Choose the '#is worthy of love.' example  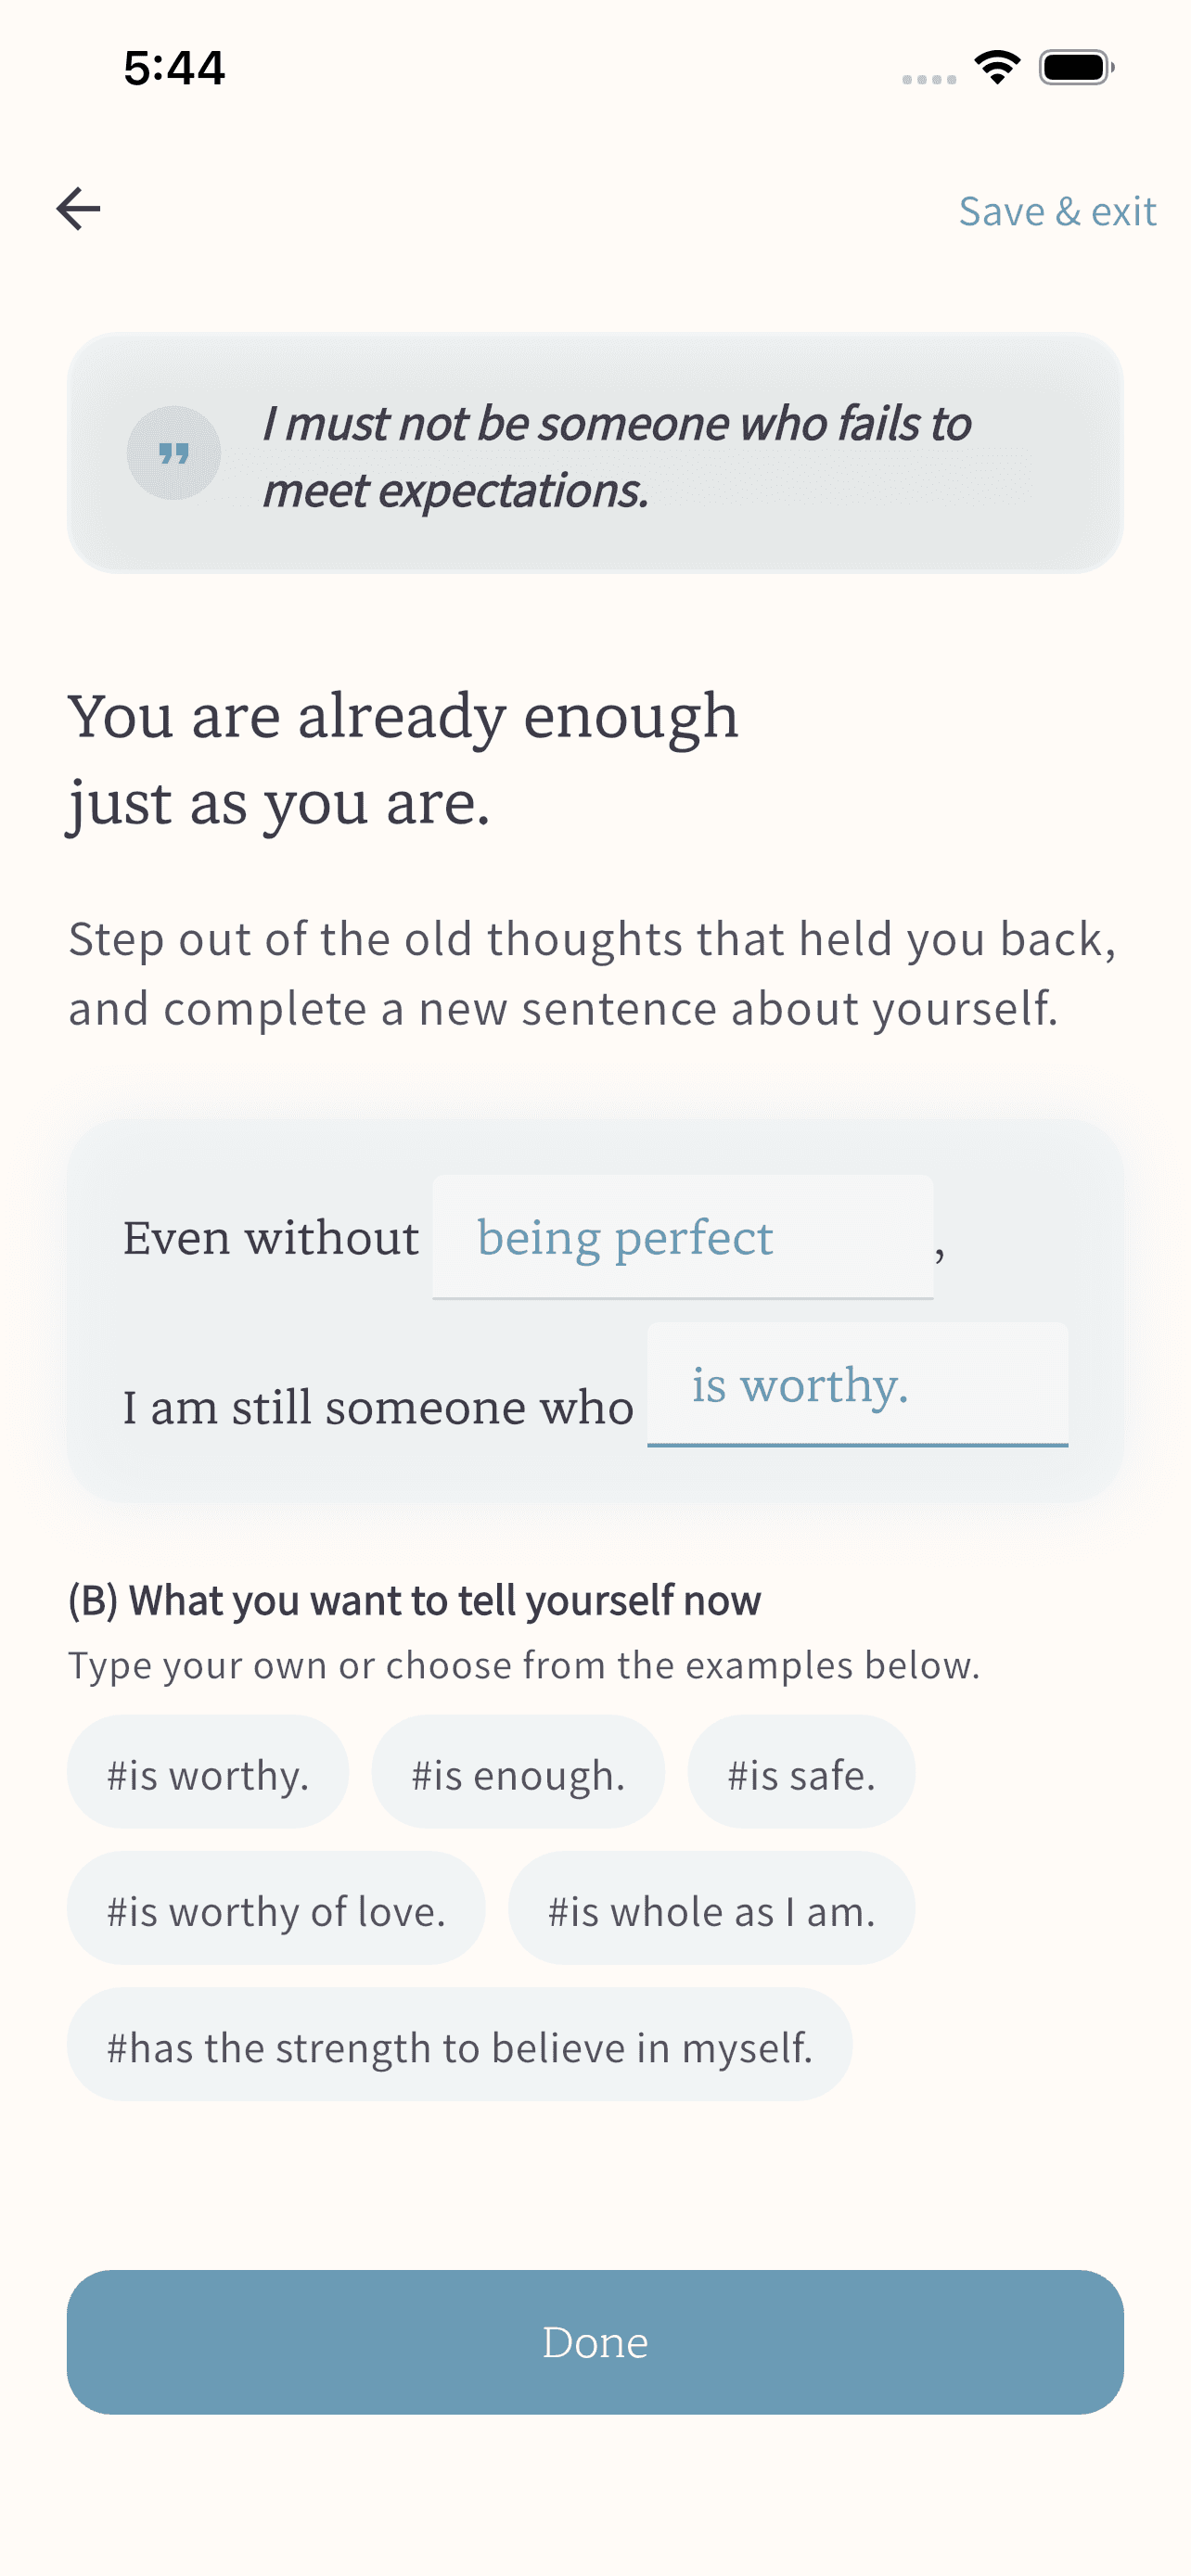(276, 1910)
